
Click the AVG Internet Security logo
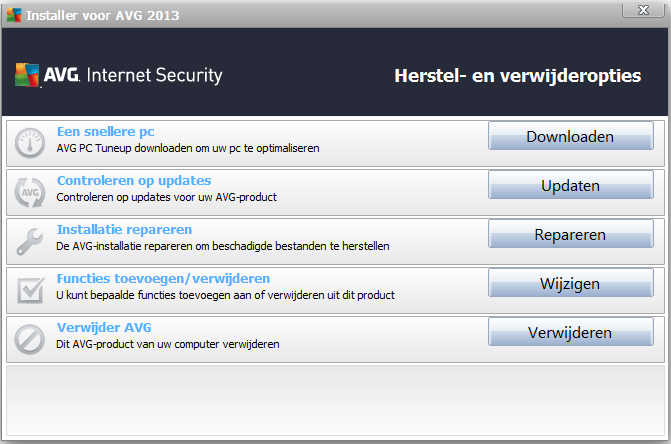[x=119, y=75]
